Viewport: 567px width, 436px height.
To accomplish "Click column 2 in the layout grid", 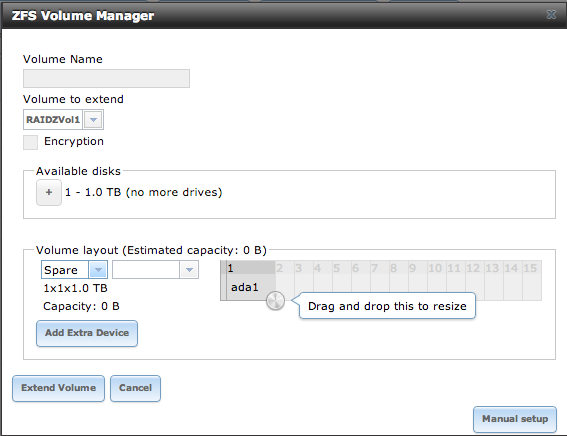I will point(285,268).
